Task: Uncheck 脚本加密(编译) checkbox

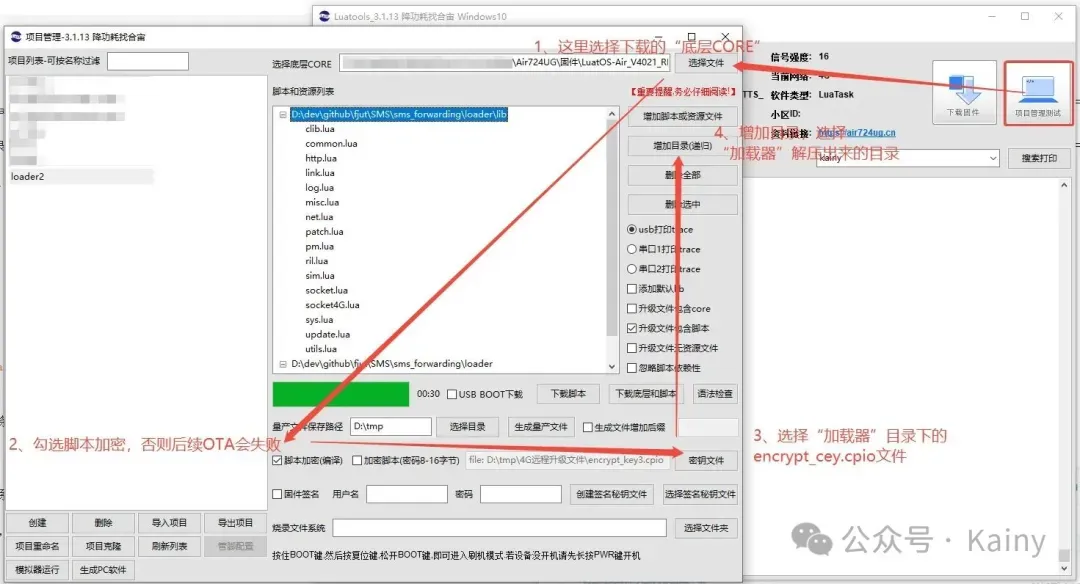Action: [x=277, y=460]
